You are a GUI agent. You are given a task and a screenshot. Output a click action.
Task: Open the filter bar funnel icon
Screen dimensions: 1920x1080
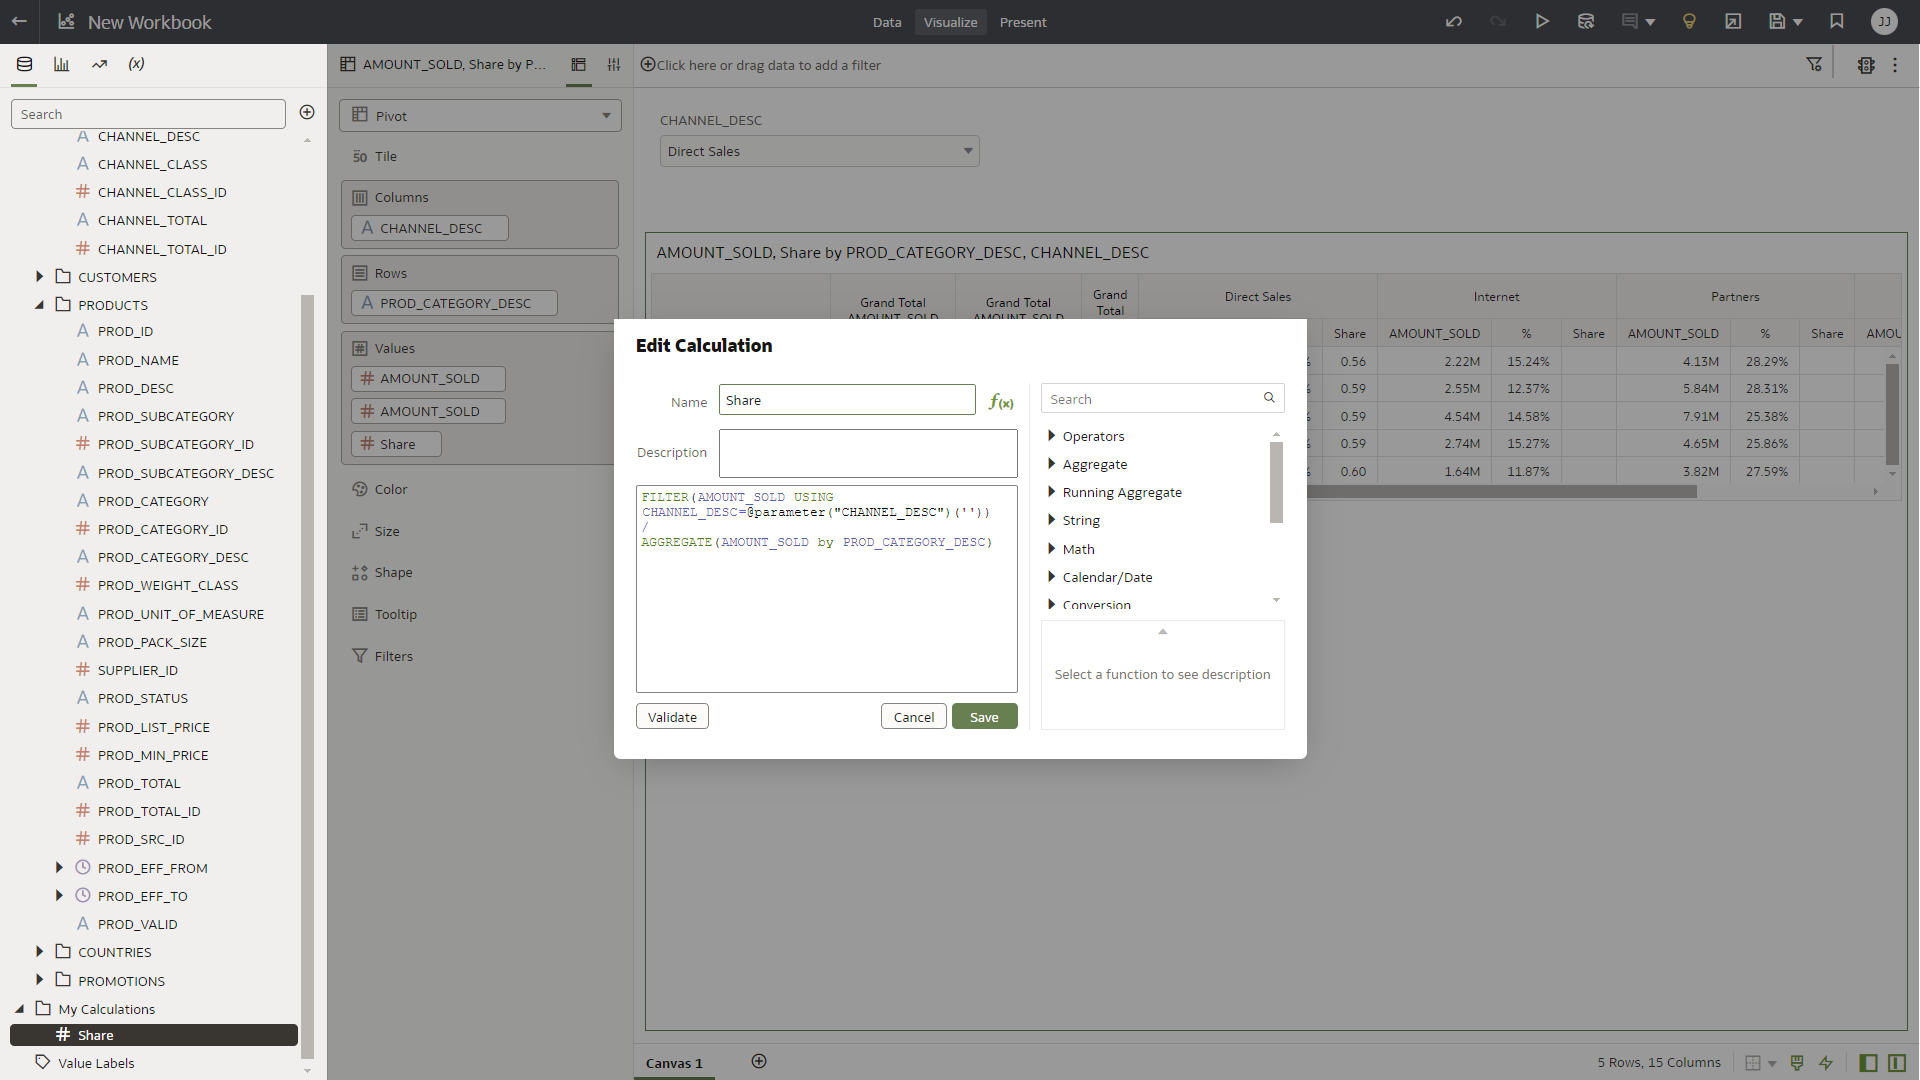click(1814, 65)
